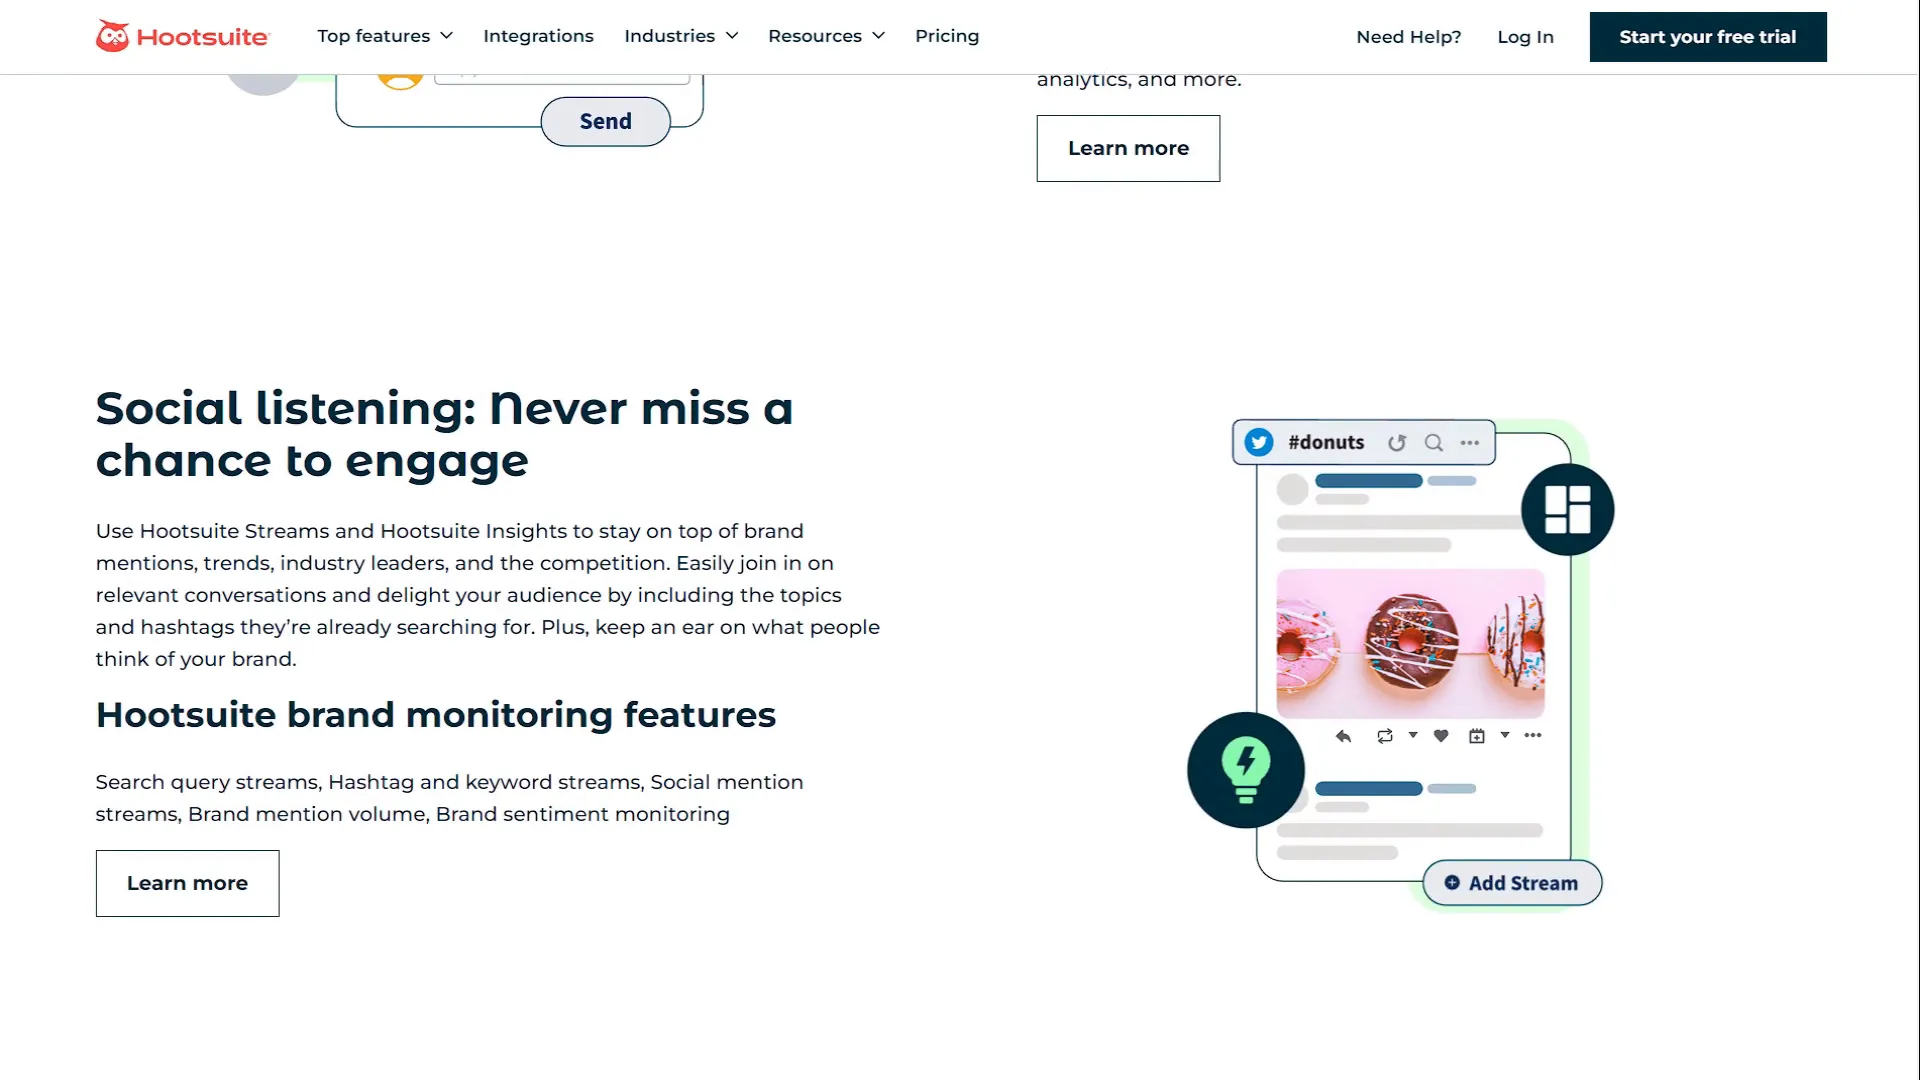The width and height of the screenshot is (1920, 1080).
Task: Click the Learn more button for social listening
Action: coord(187,882)
